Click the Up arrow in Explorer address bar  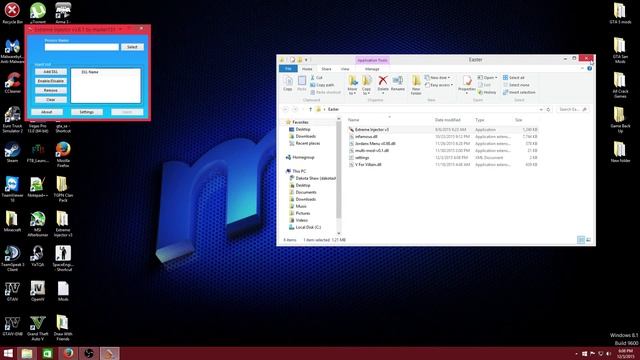tap(310, 109)
